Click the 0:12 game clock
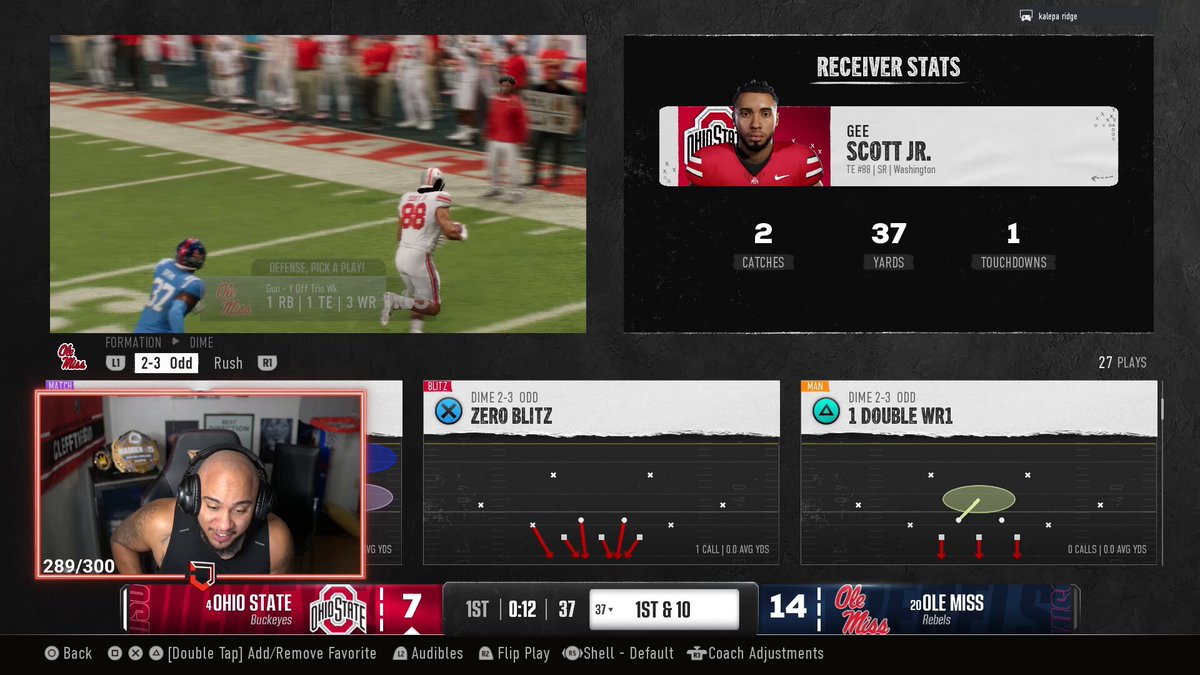 (x=522, y=609)
